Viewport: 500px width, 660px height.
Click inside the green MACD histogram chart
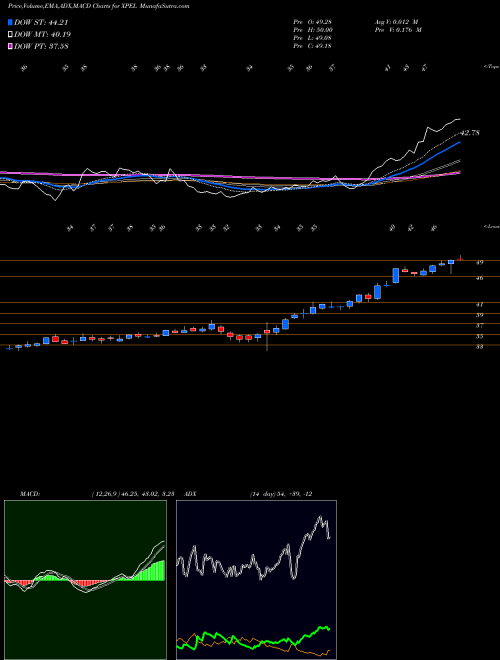pyautogui.click(x=85, y=580)
